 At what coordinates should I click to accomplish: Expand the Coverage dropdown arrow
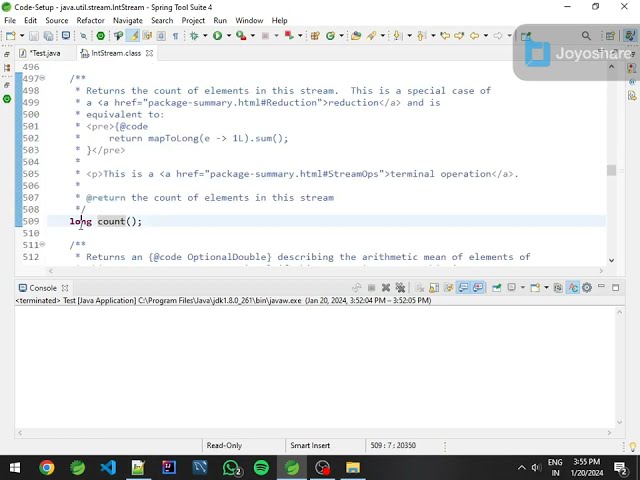click(x=253, y=36)
